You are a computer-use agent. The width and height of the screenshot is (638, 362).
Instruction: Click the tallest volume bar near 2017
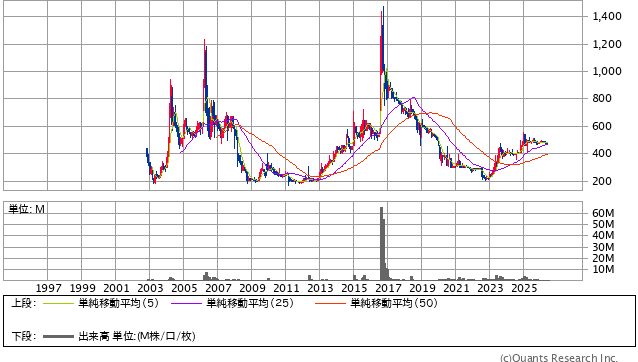click(x=382, y=244)
